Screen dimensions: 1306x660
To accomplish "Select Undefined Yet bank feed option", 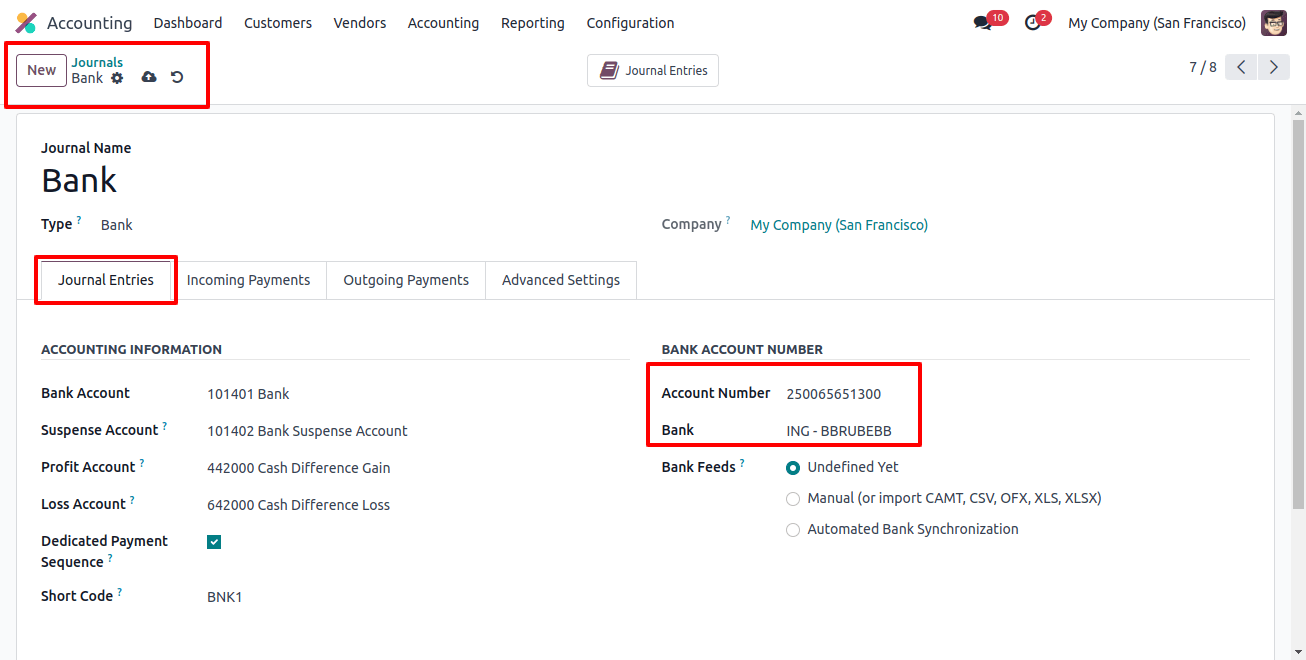I will coord(793,467).
